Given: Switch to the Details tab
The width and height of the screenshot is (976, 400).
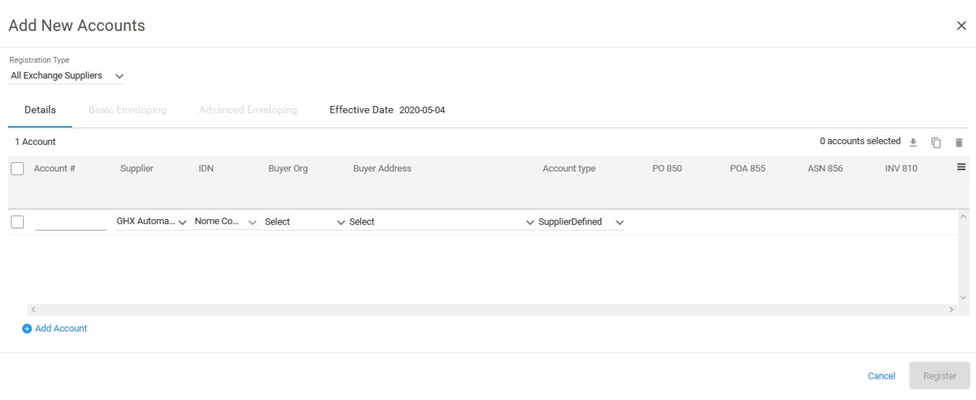Looking at the screenshot, I should (40, 110).
